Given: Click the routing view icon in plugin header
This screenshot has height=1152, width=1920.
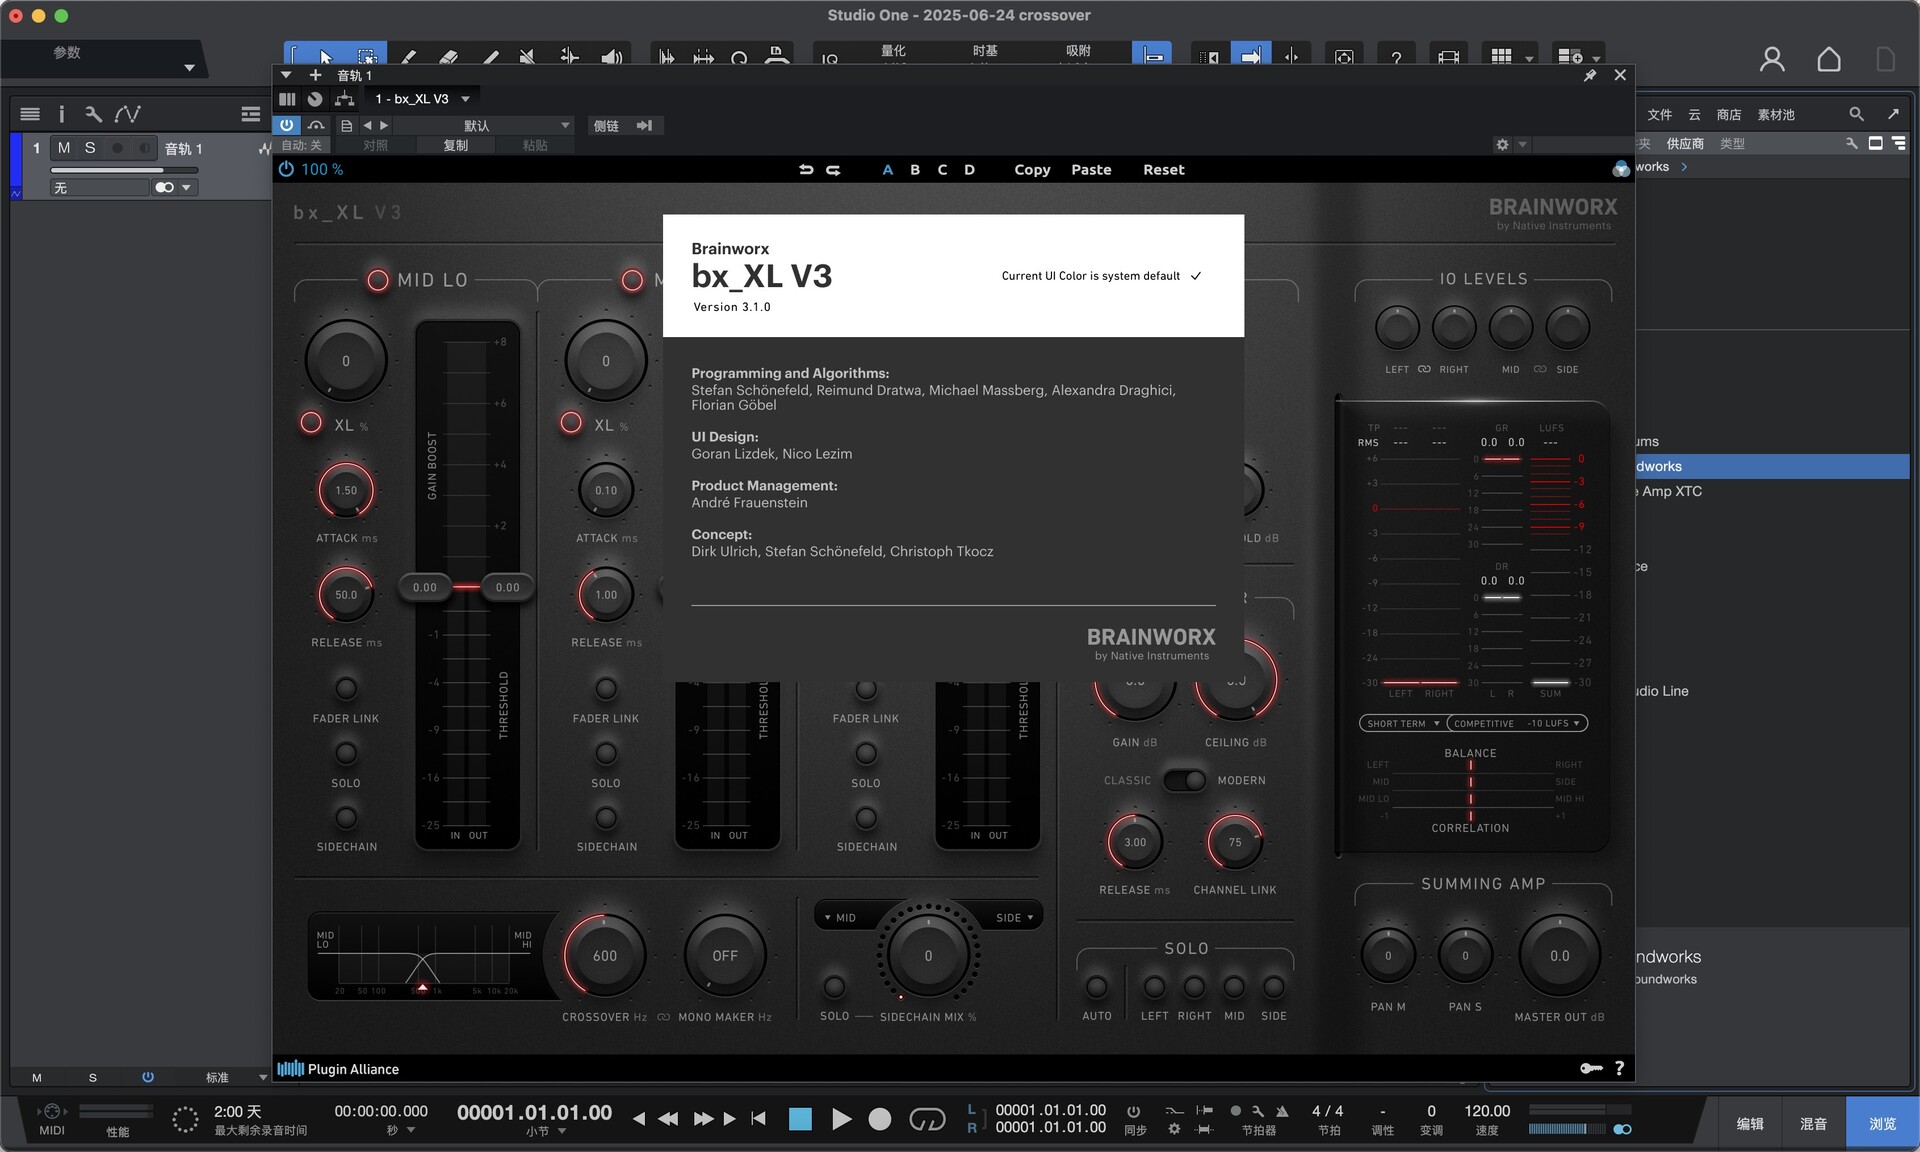Looking at the screenshot, I should (345, 99).
